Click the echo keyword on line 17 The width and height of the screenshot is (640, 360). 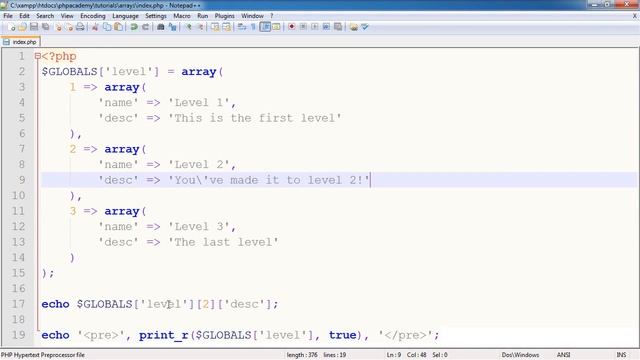(55, 304)
